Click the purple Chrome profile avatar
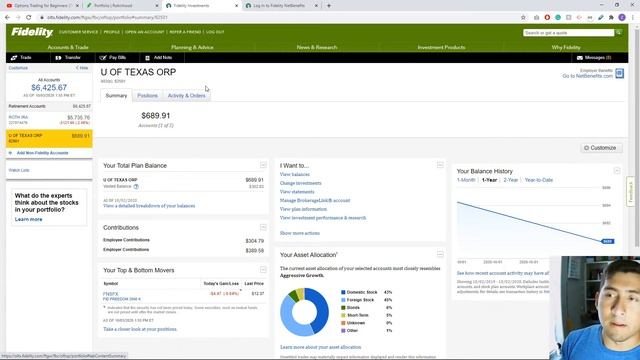Image resolution: width=640 pixels, height=360 pixels. [622, 18]
